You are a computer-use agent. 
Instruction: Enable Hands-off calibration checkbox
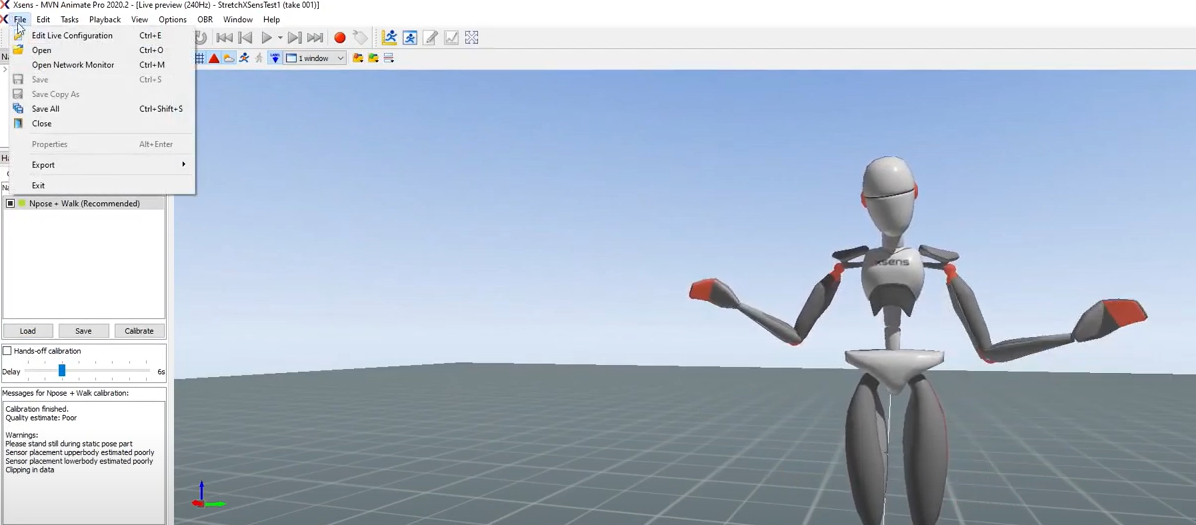coord(7,351)
